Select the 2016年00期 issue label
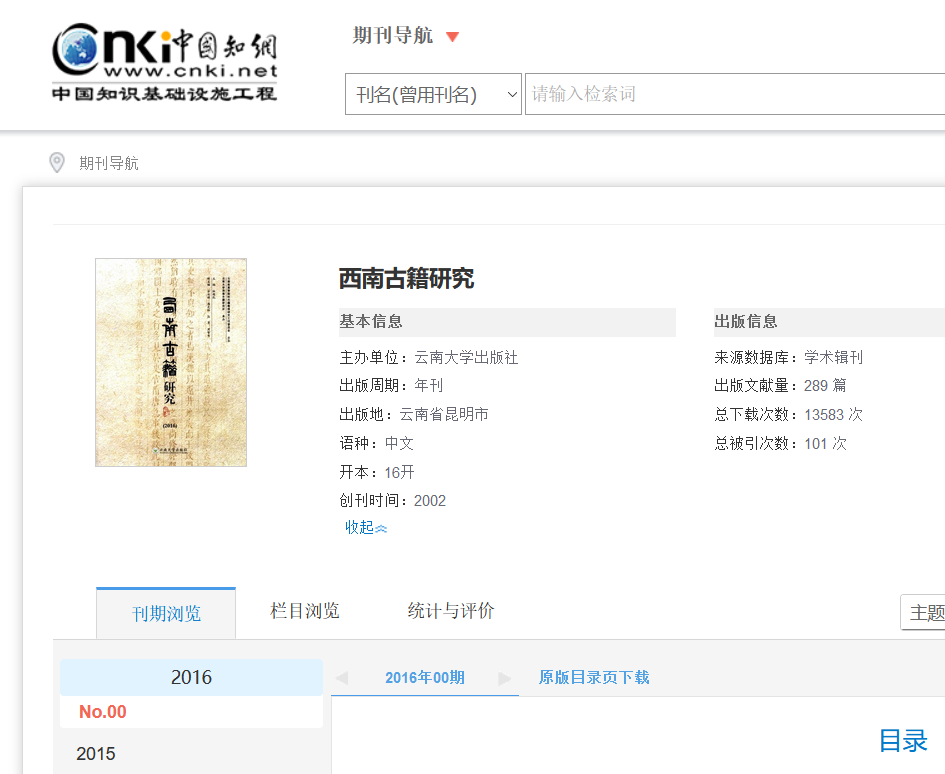Screen dimensions: 945x774 [x=424, y=677]
